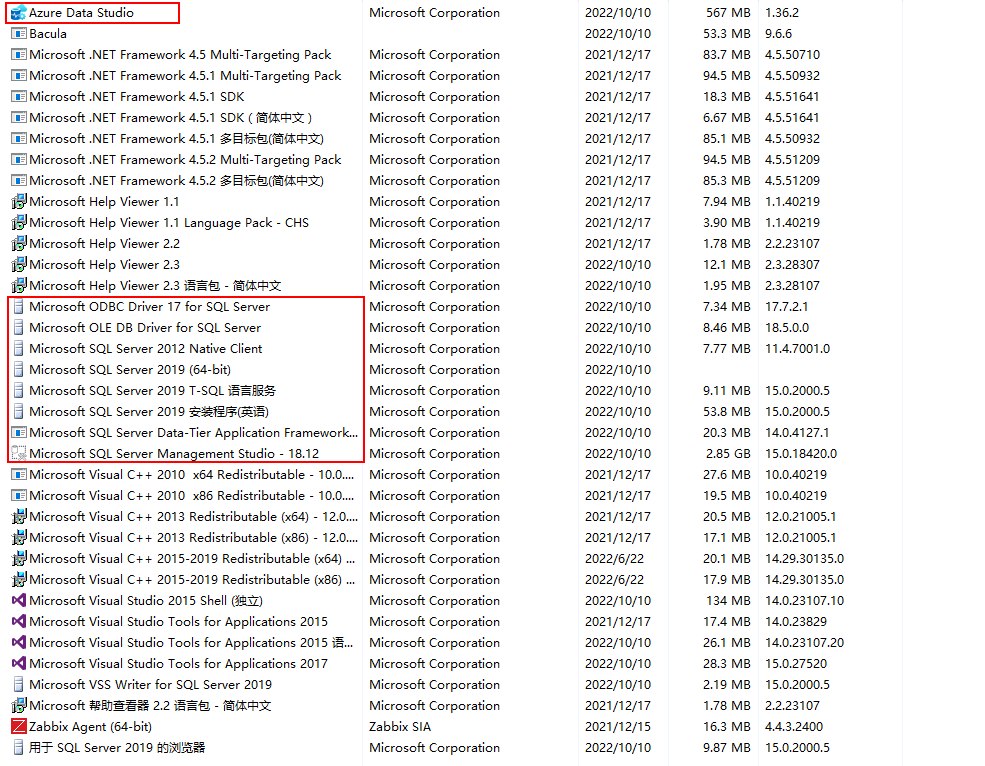The width and height of the screenshot is (985, 766).
Task: Select Microsoft SQL Server 2019 安装程序(英语)
Action: point(149,412)
